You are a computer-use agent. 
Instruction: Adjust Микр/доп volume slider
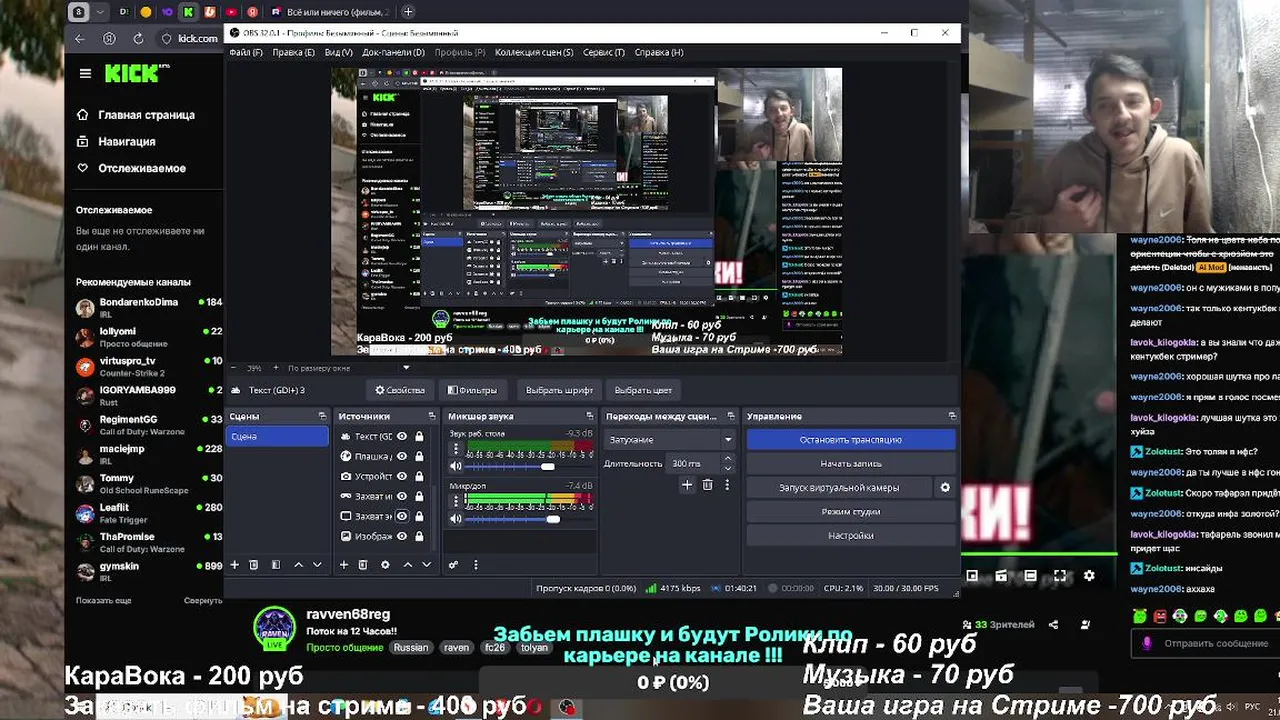(553, 519)
